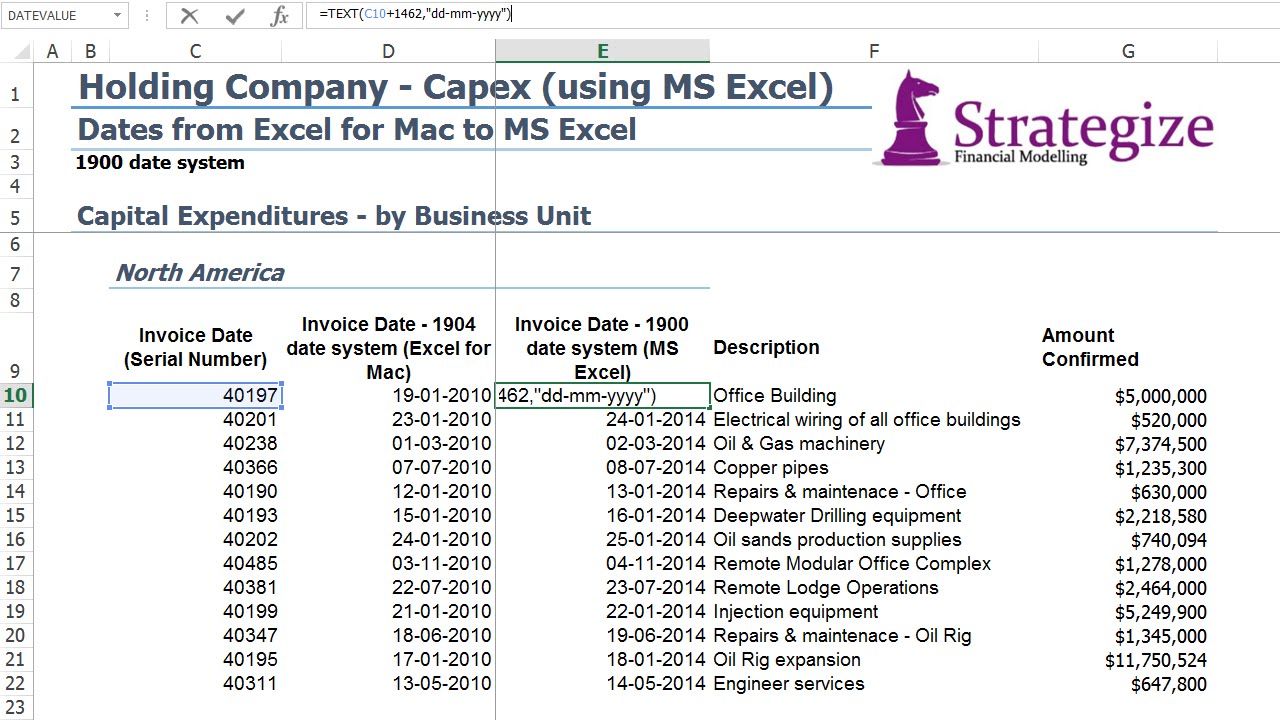Select column E header
The width and height of the screenshot is (1280, 720).
(602, 52)
